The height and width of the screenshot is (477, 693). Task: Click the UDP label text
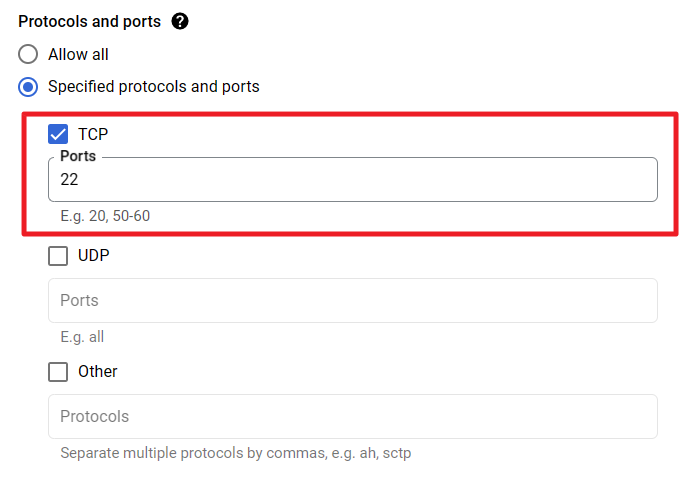tap(93, 256)
